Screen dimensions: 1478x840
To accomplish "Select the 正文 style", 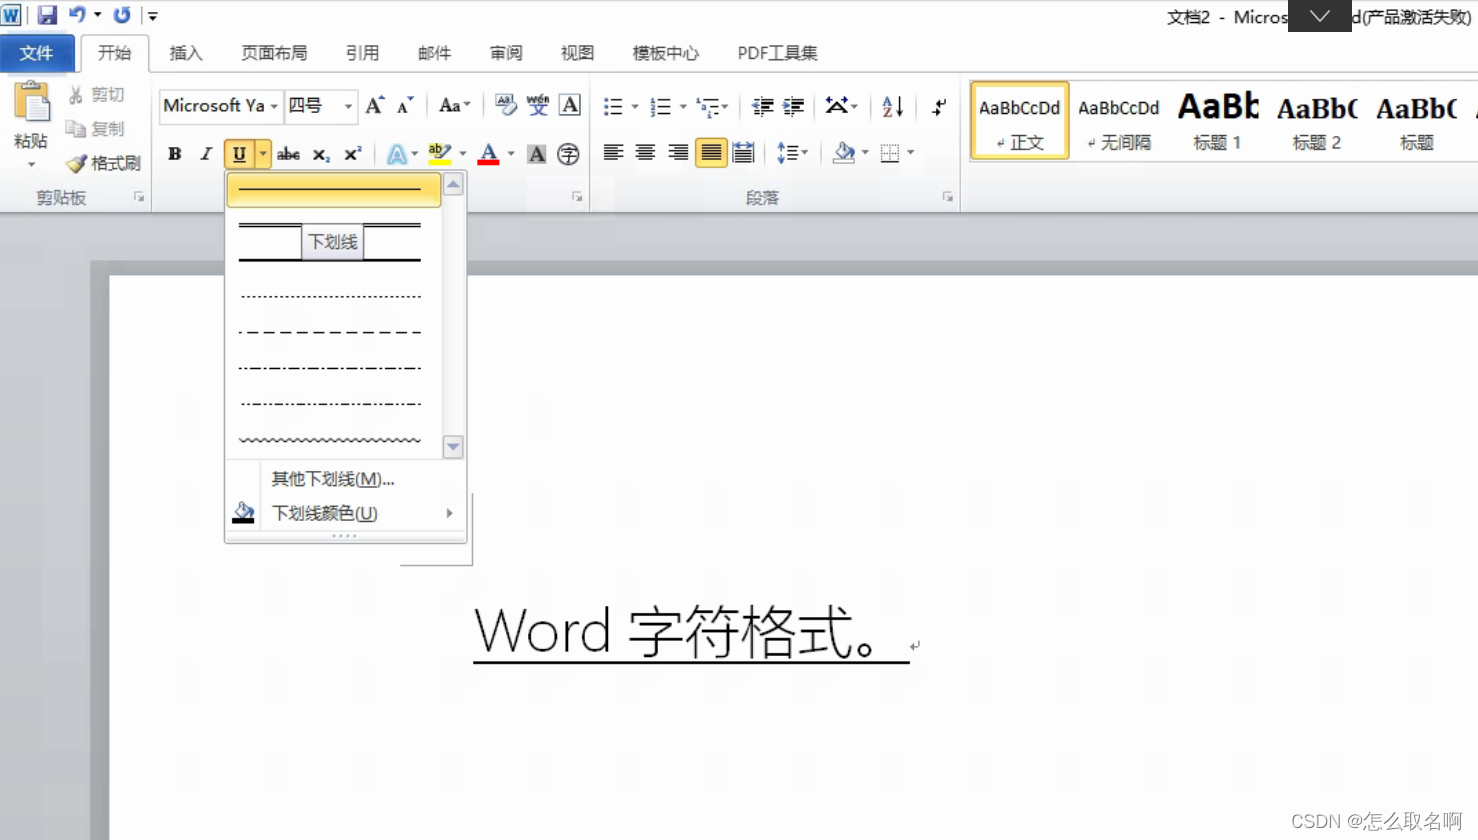I will coord(1019,121).
